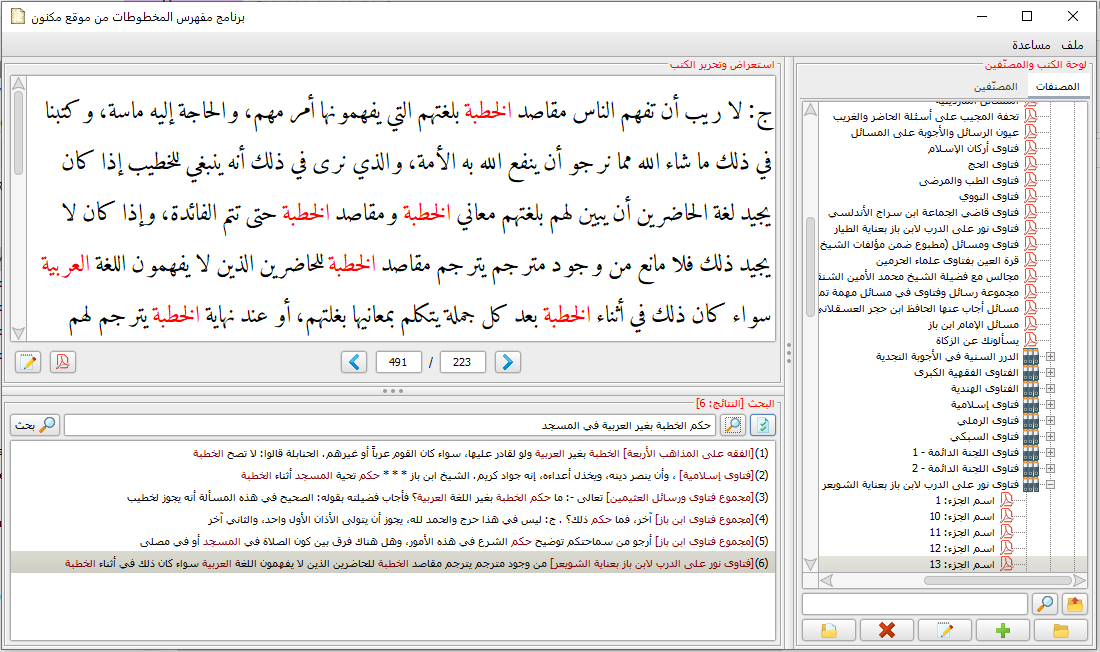Select PDF icon of عيون الرسائل والأجوبة على المسائل

1031,133
